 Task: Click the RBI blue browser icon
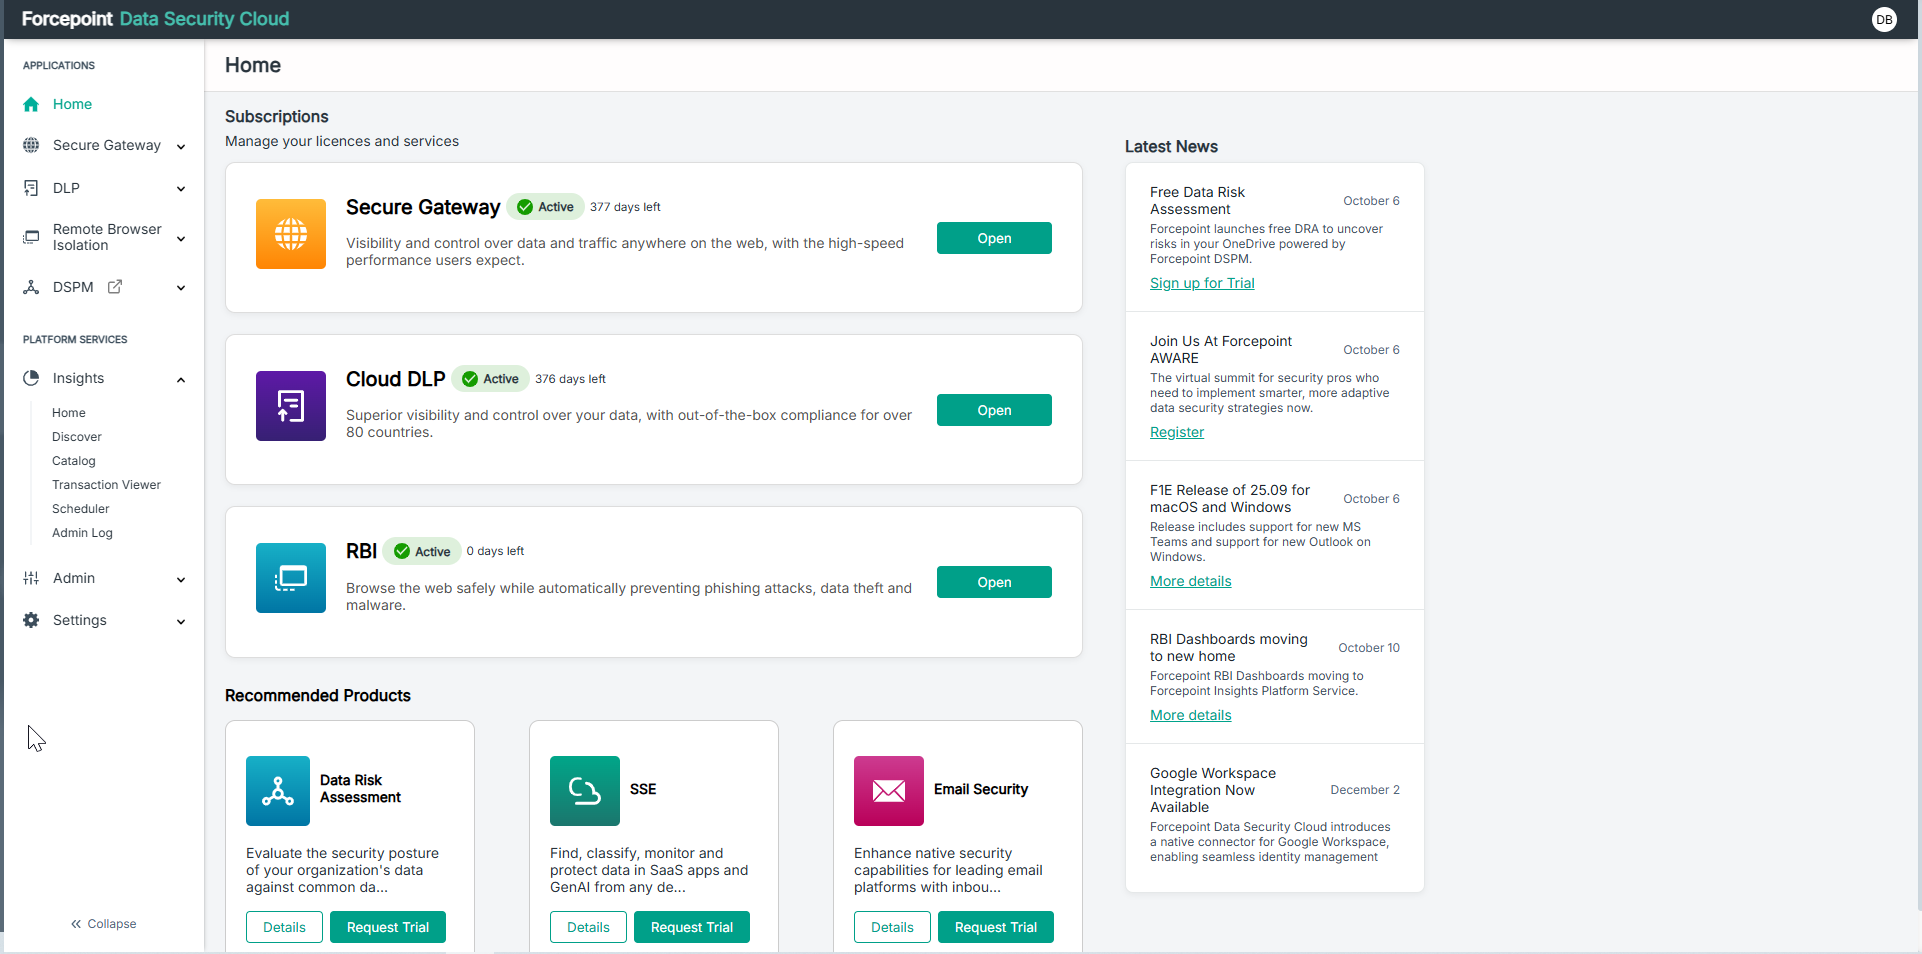pos(290,578)
